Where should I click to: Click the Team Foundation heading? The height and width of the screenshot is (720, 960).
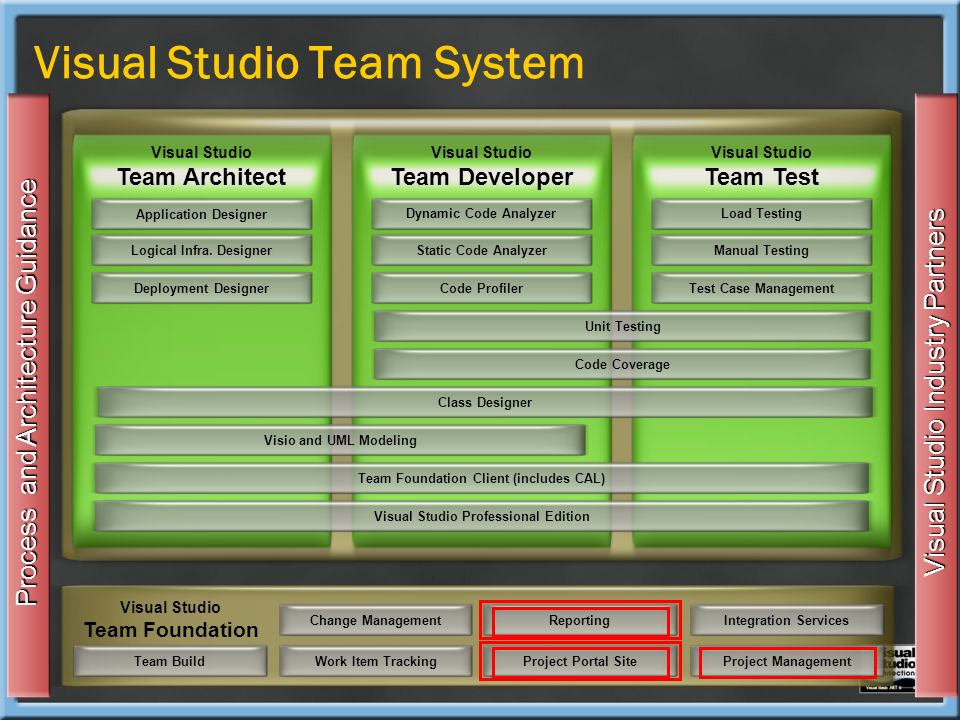pyautogui.click(x=171, y=629)
